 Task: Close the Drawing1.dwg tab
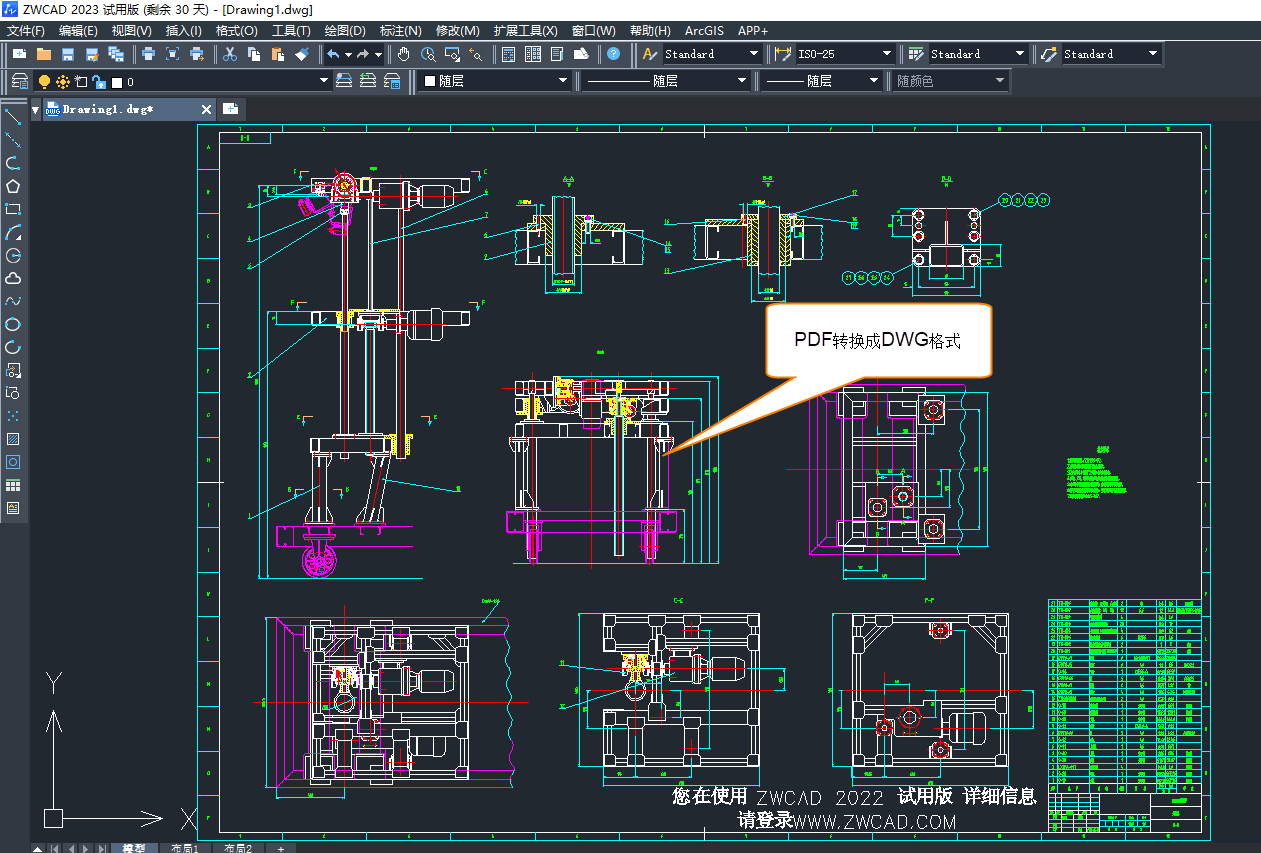[x=207, y=109]
